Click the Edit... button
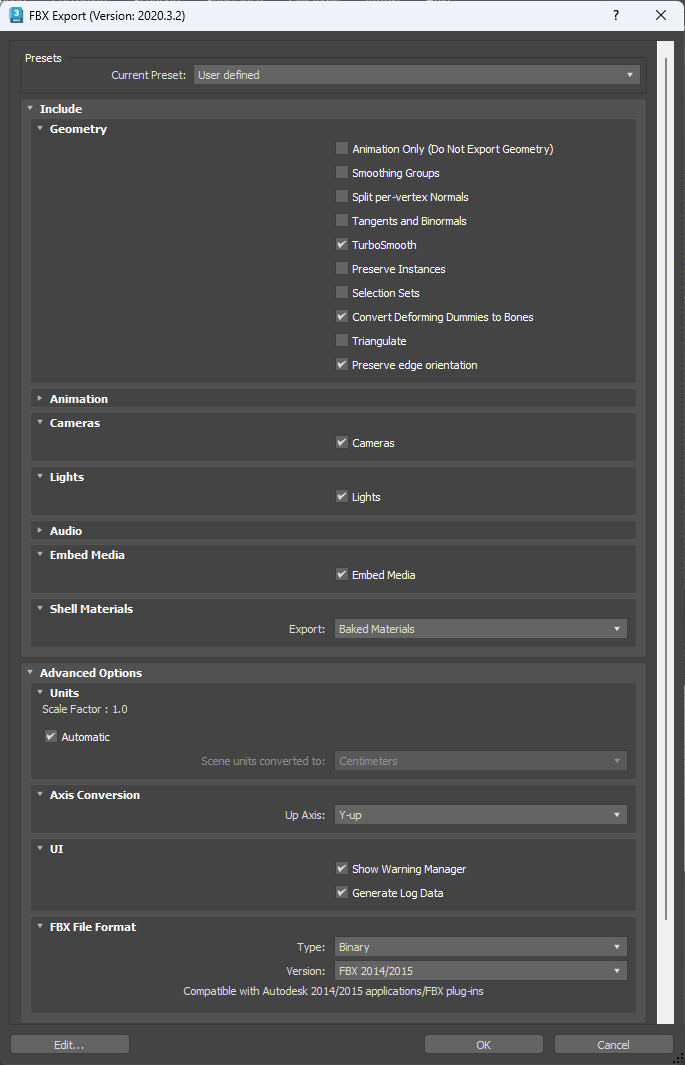 pos(69,1045)
